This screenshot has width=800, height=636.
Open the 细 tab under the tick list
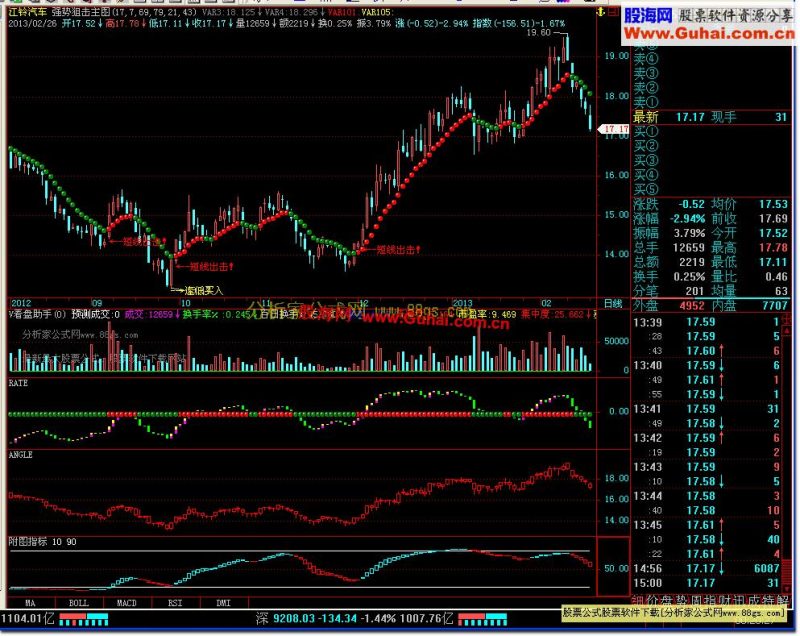[638, 600]
